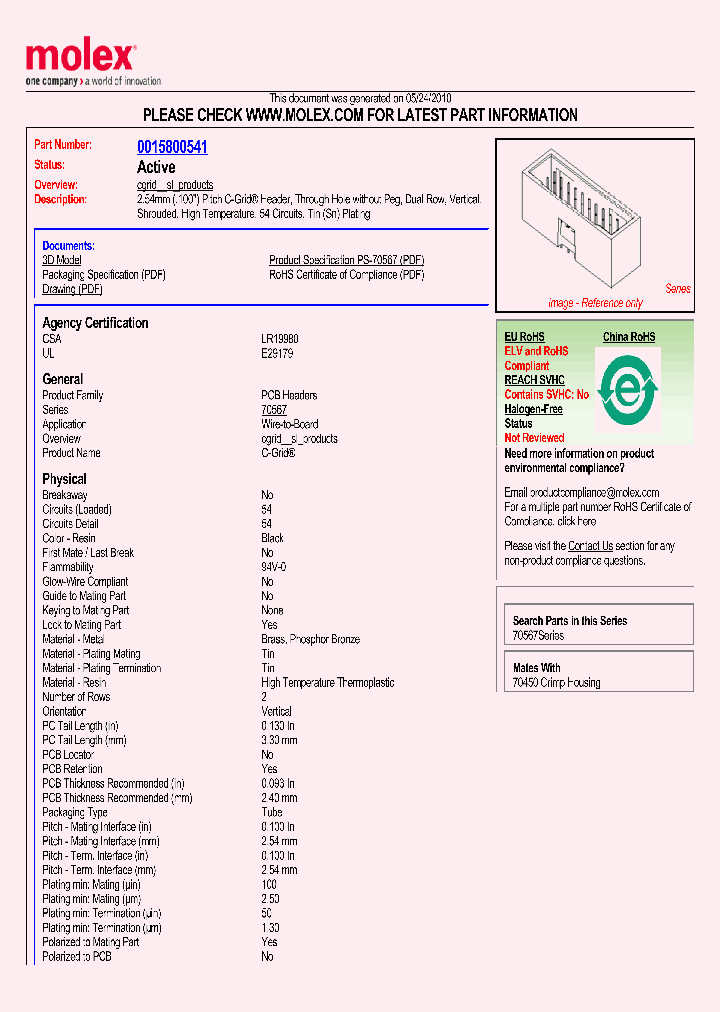Open the Drawing PDF link
Screen dimensions: 720x1012
[72, 289]
